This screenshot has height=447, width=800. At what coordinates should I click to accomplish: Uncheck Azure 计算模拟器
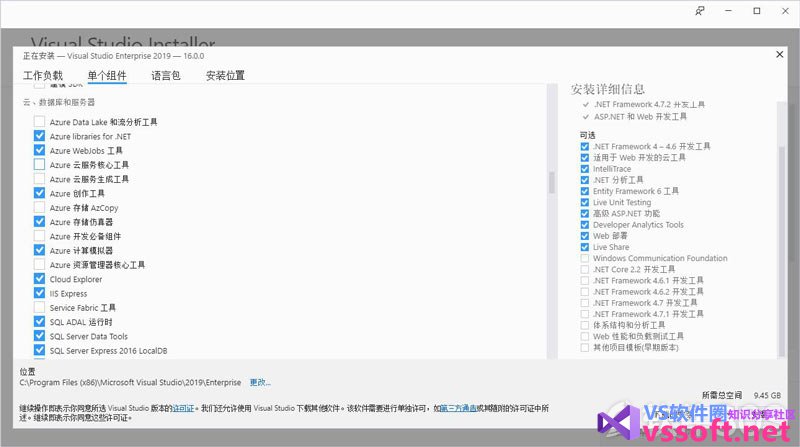tap(39, 250)
